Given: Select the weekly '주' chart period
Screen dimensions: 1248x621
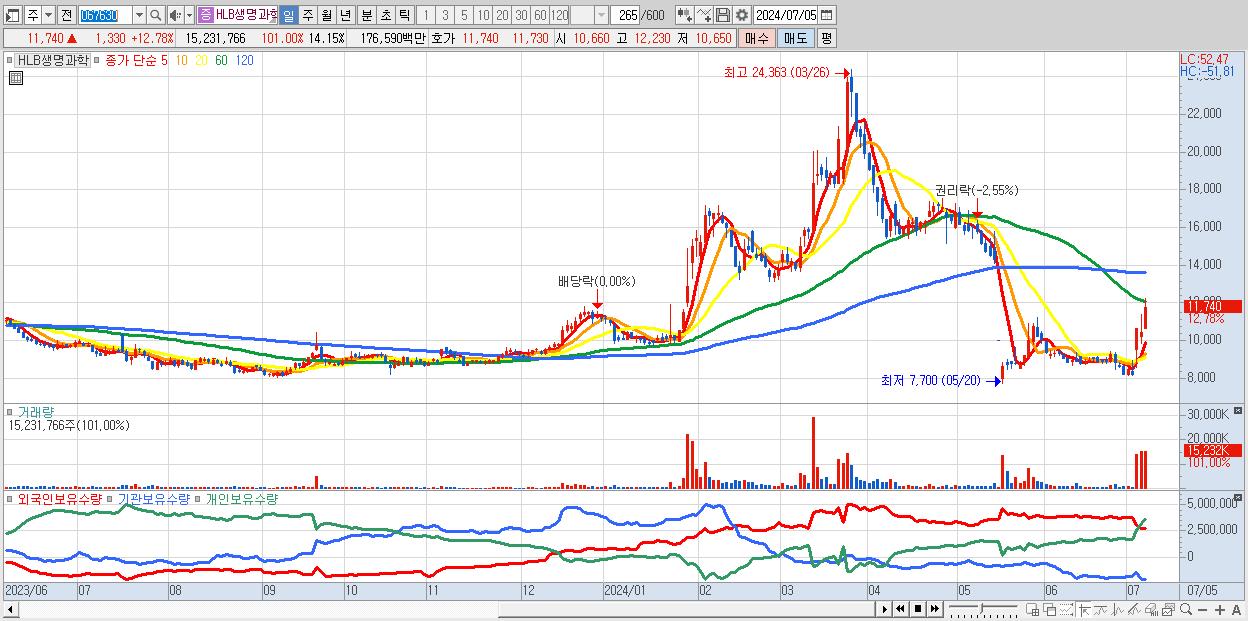Looking at the screenshot, I should 308,15.
